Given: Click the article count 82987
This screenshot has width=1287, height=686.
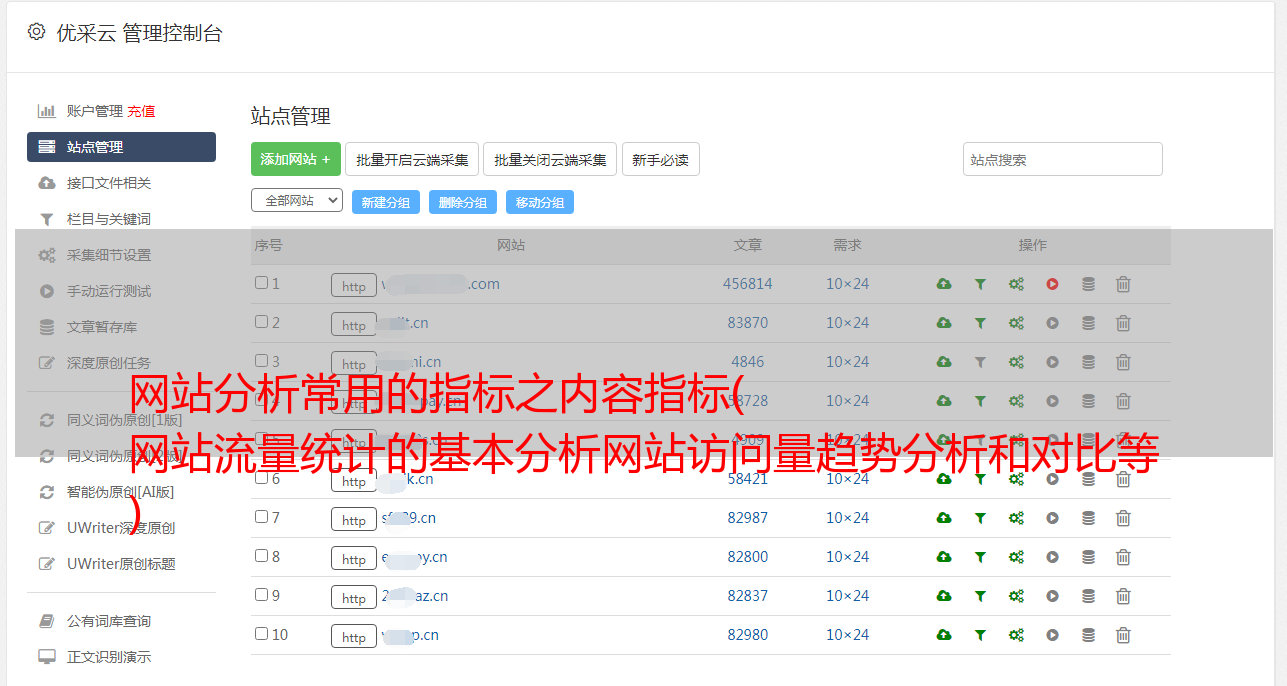Looking at the screenshot, I should tap(748, 518).
